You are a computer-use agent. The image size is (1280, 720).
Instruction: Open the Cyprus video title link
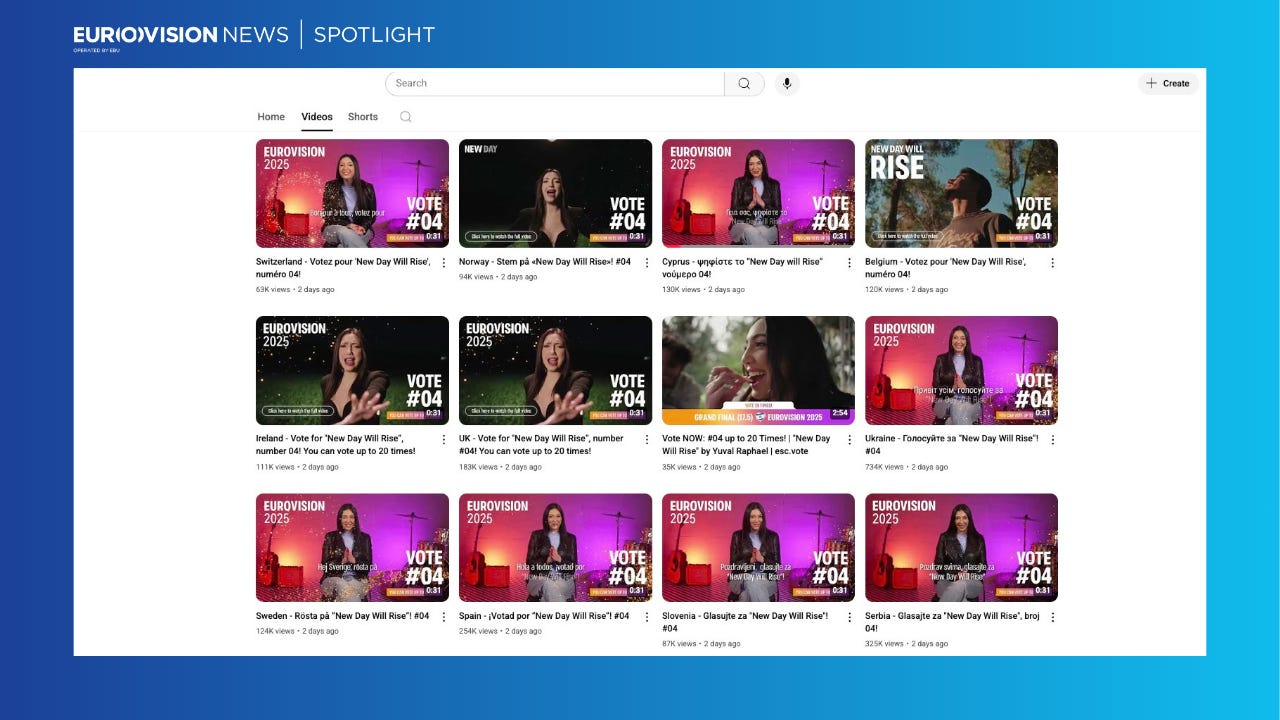tap(742, 268)
